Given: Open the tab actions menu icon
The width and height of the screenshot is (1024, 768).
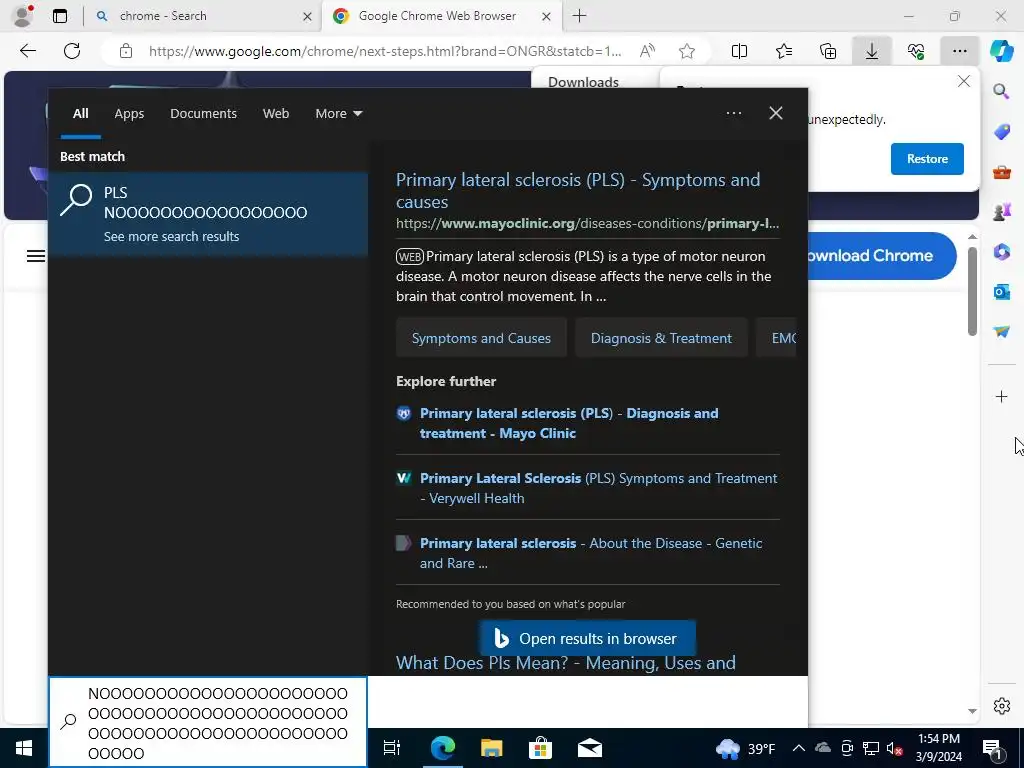Looking at the screenshot, I should (60, 16).
